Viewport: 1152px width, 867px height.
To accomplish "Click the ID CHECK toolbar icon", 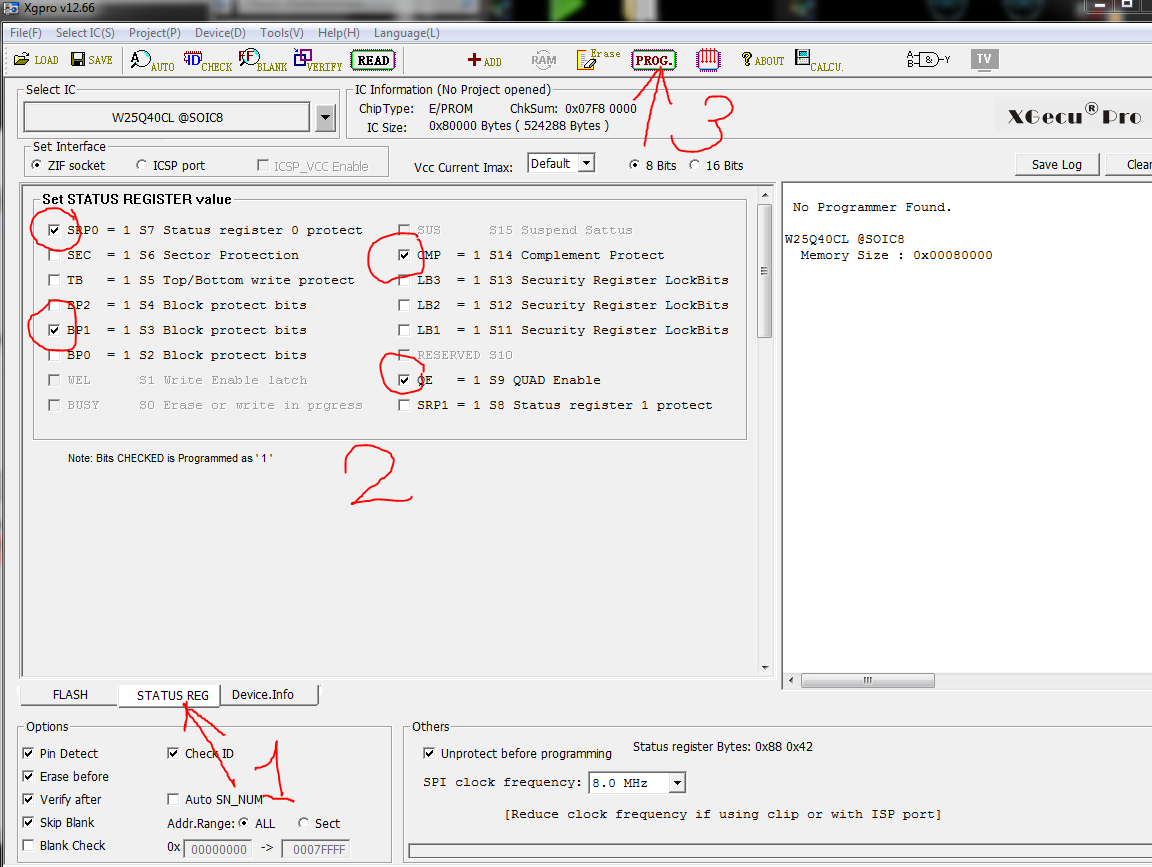I will 207,60.
